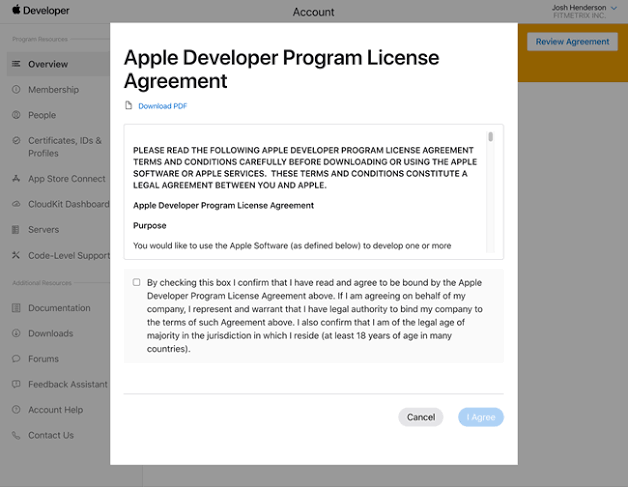This screenshot has height=488, width=628.
Task: Open Account Help in the sidebar
Action: click(x=56, y=410)
